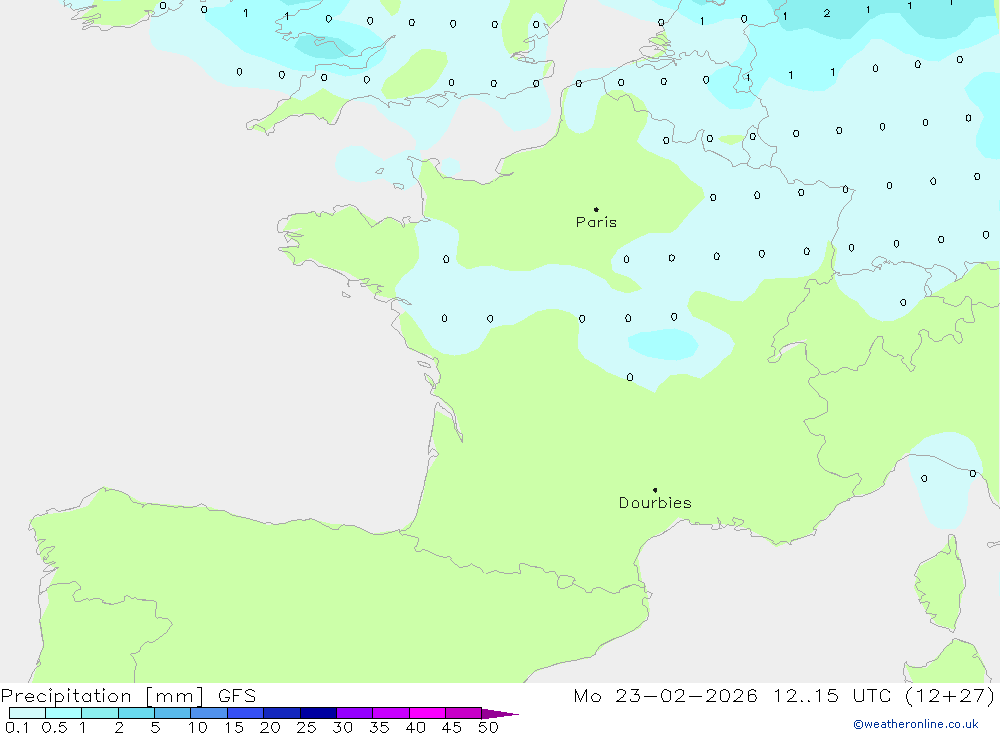This screenshot has height=733, width=1000.
Task: Click the 25–30 mm legend swatch
Action: click(318, 713)
